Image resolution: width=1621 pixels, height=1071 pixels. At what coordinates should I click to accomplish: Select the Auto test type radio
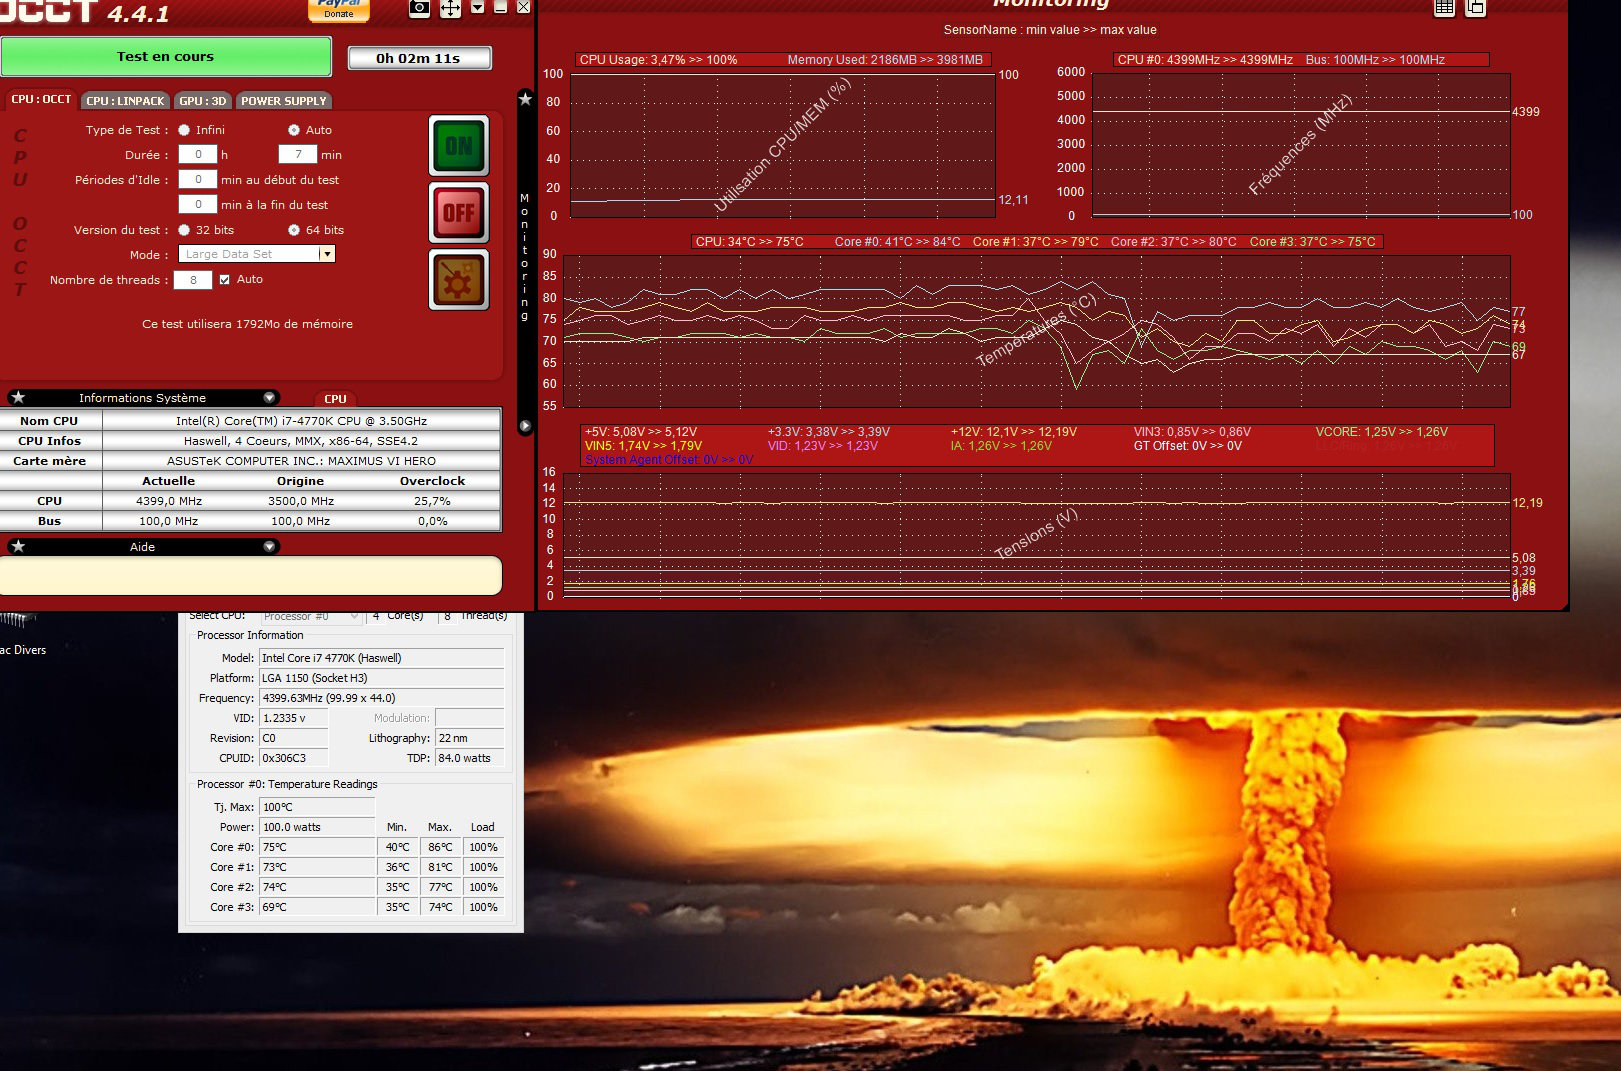pos(294,130)
